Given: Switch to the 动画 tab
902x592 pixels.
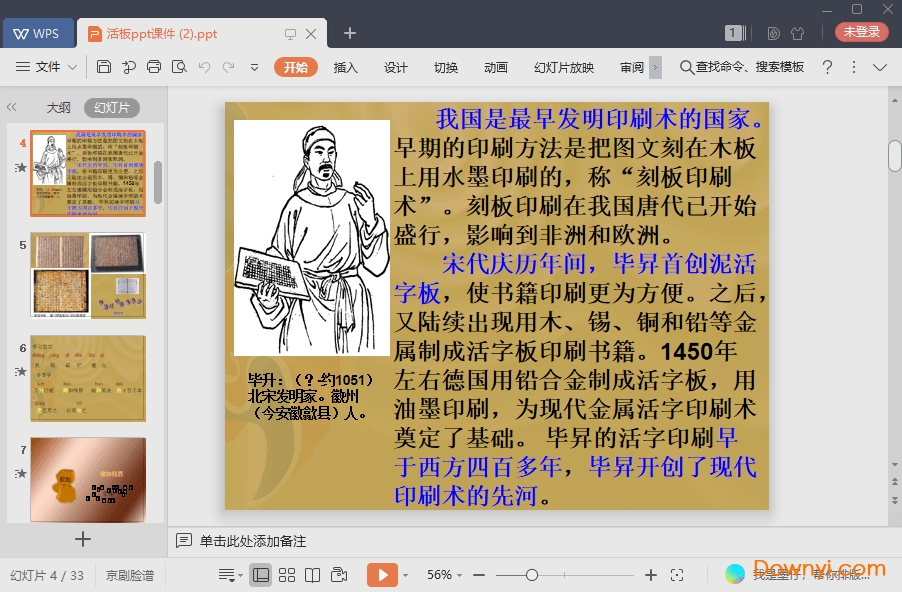Looking at the screenshot, I should click(496, 67).
